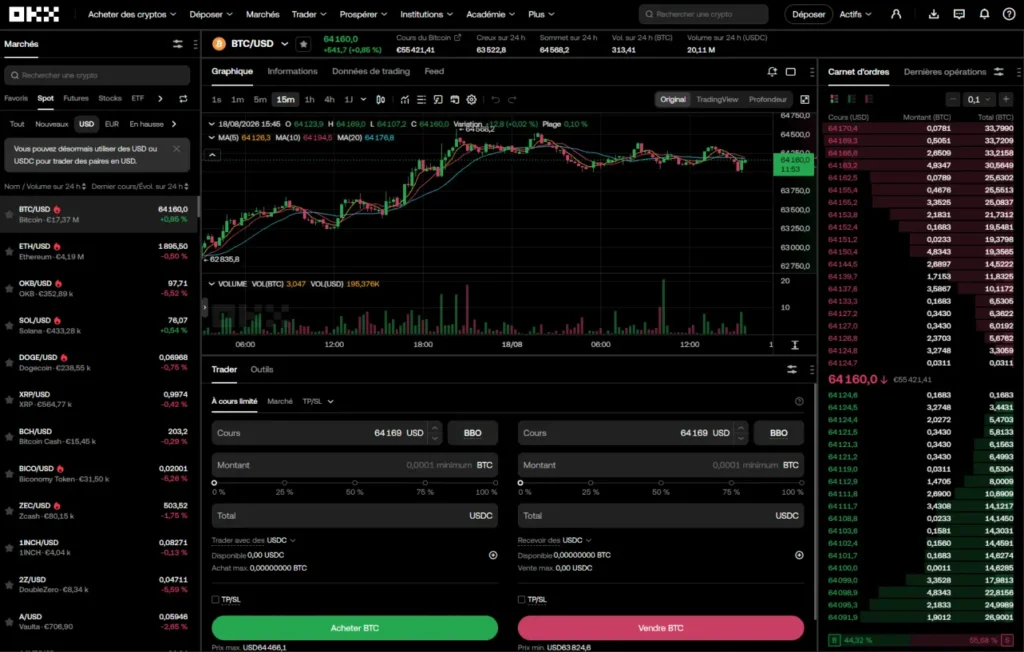
Task: Click the download app icon
Action: pyautogui.click(x=934, y=14)
